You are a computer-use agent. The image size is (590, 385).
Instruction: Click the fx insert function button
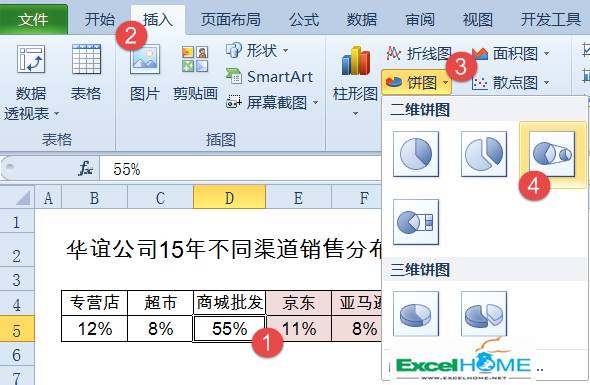click(86, 169)
